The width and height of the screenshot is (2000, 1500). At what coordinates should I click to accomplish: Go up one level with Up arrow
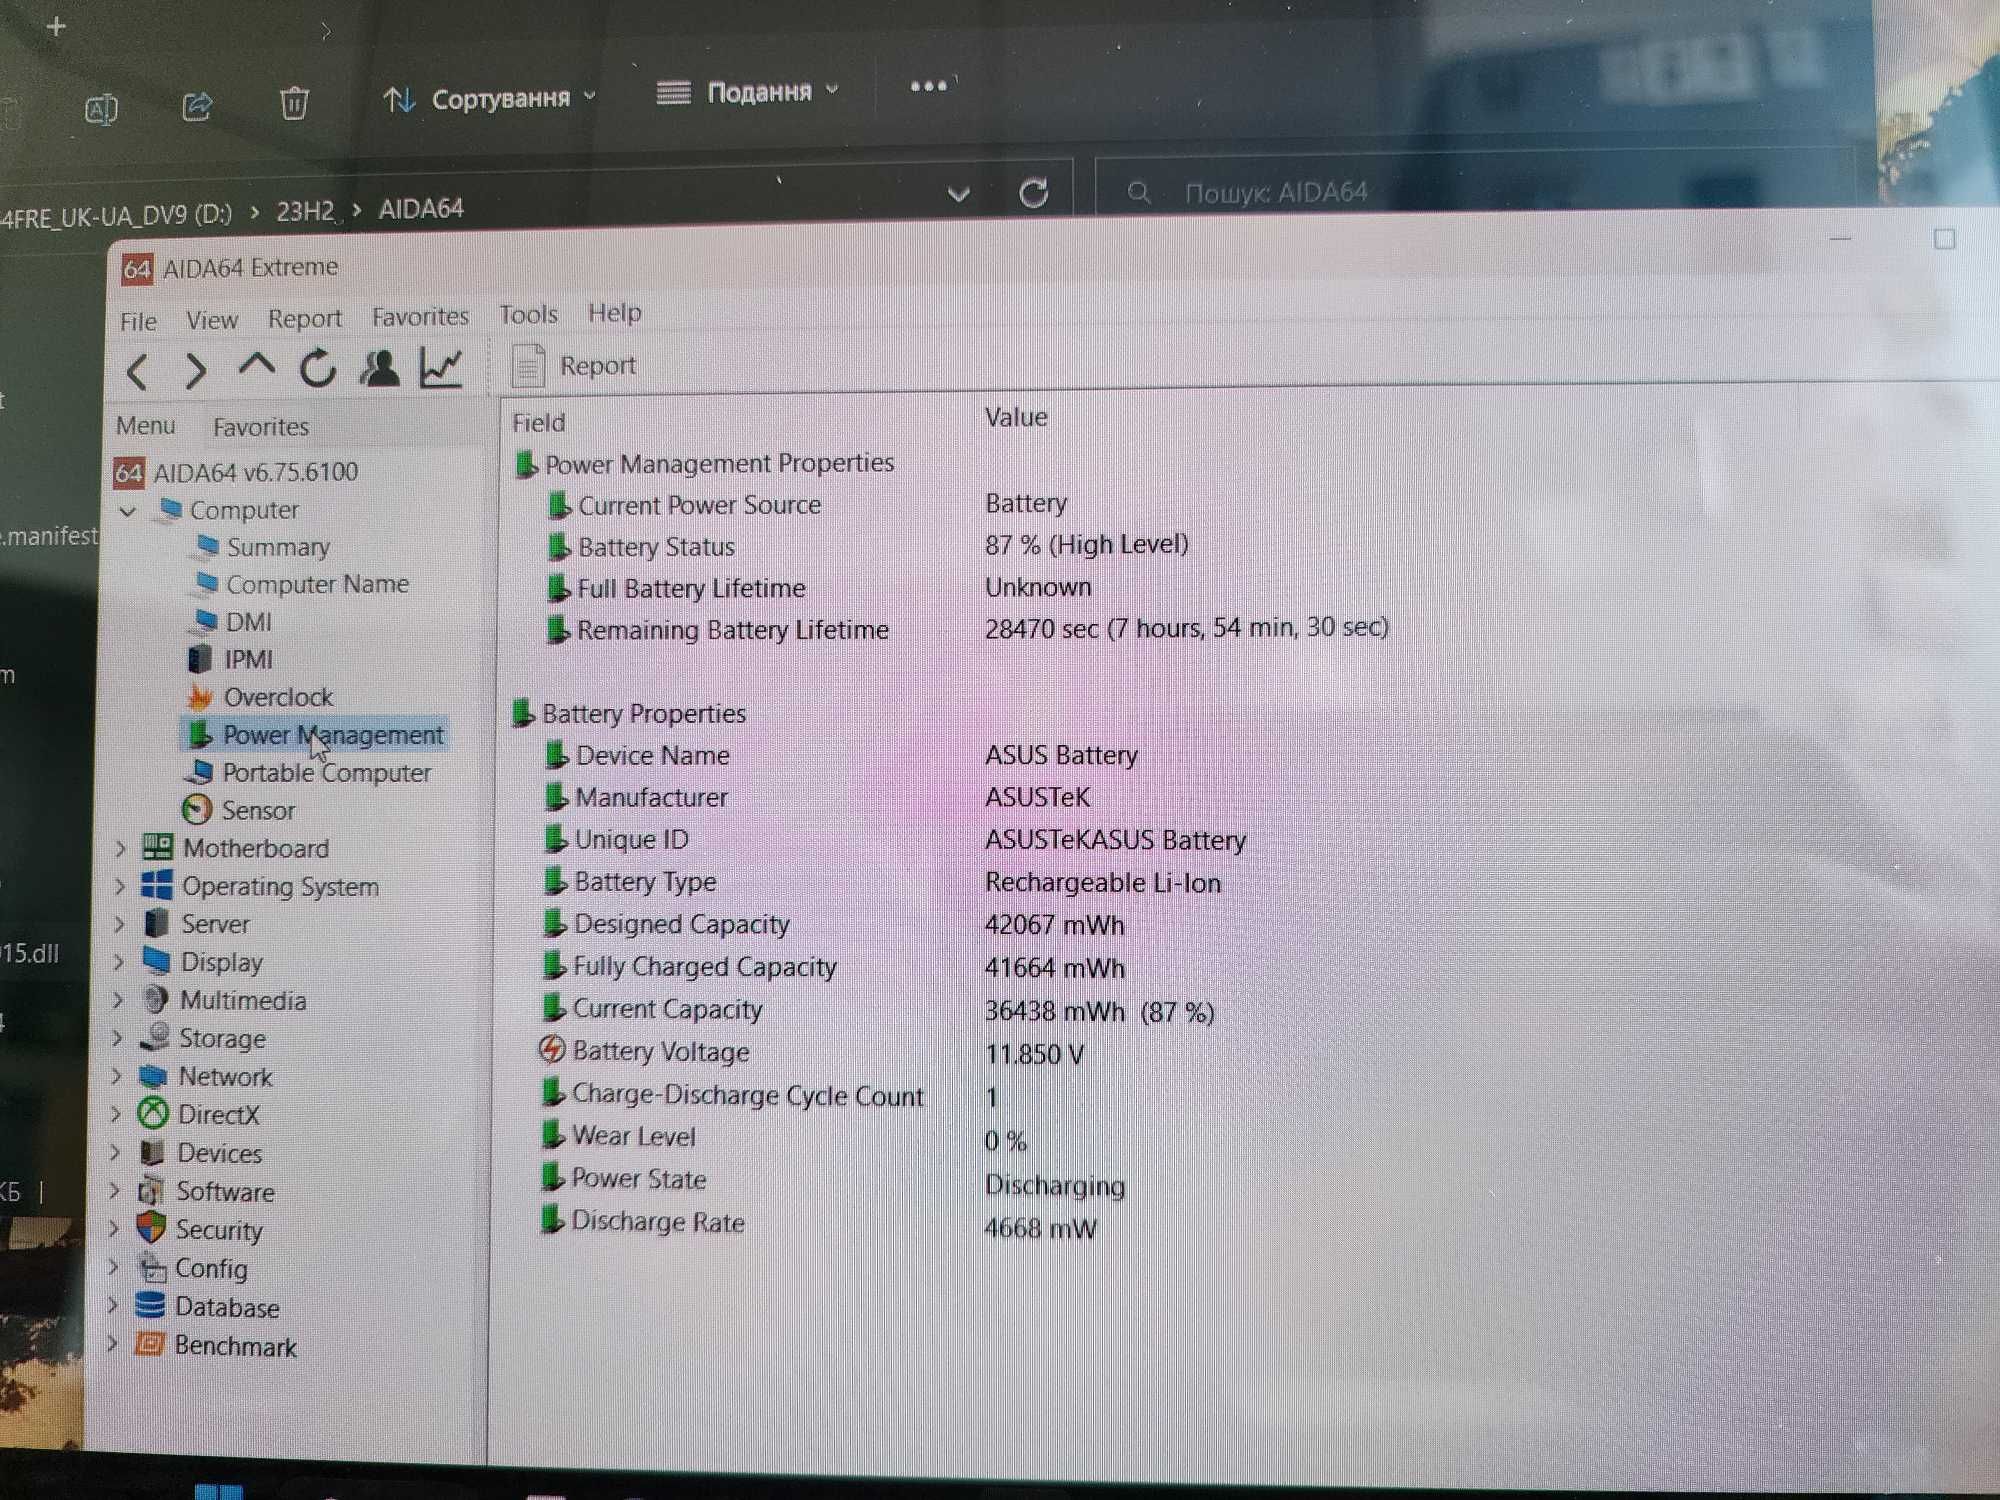257,366
